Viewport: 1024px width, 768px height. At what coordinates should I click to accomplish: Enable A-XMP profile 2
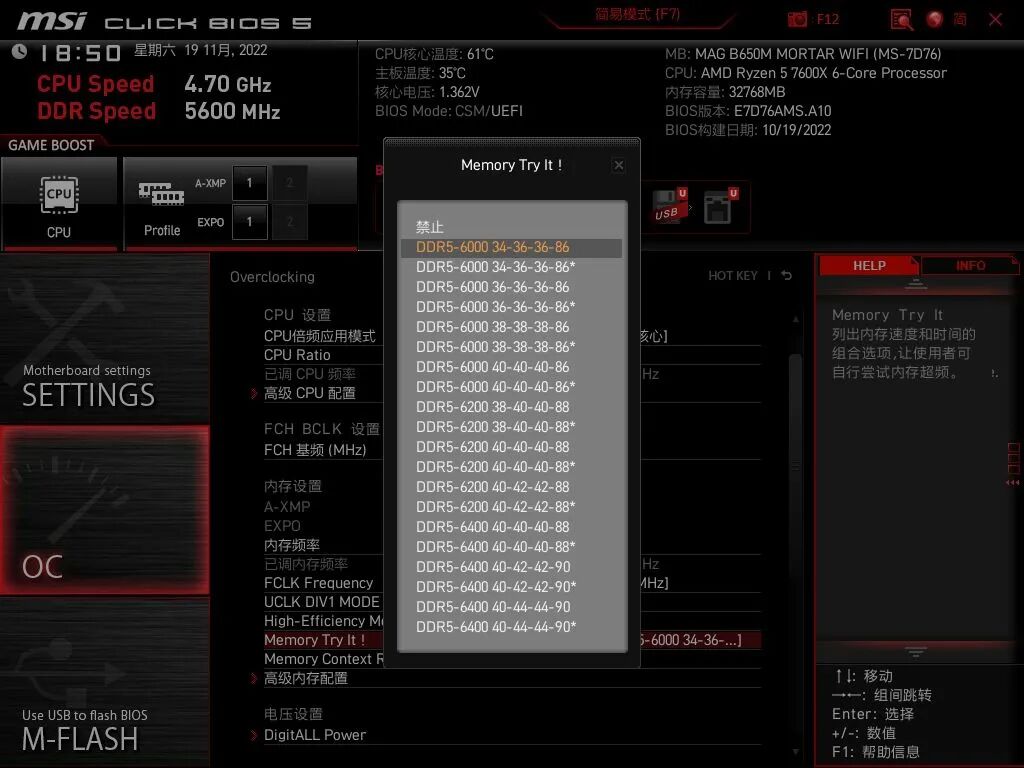click(289, 183)
